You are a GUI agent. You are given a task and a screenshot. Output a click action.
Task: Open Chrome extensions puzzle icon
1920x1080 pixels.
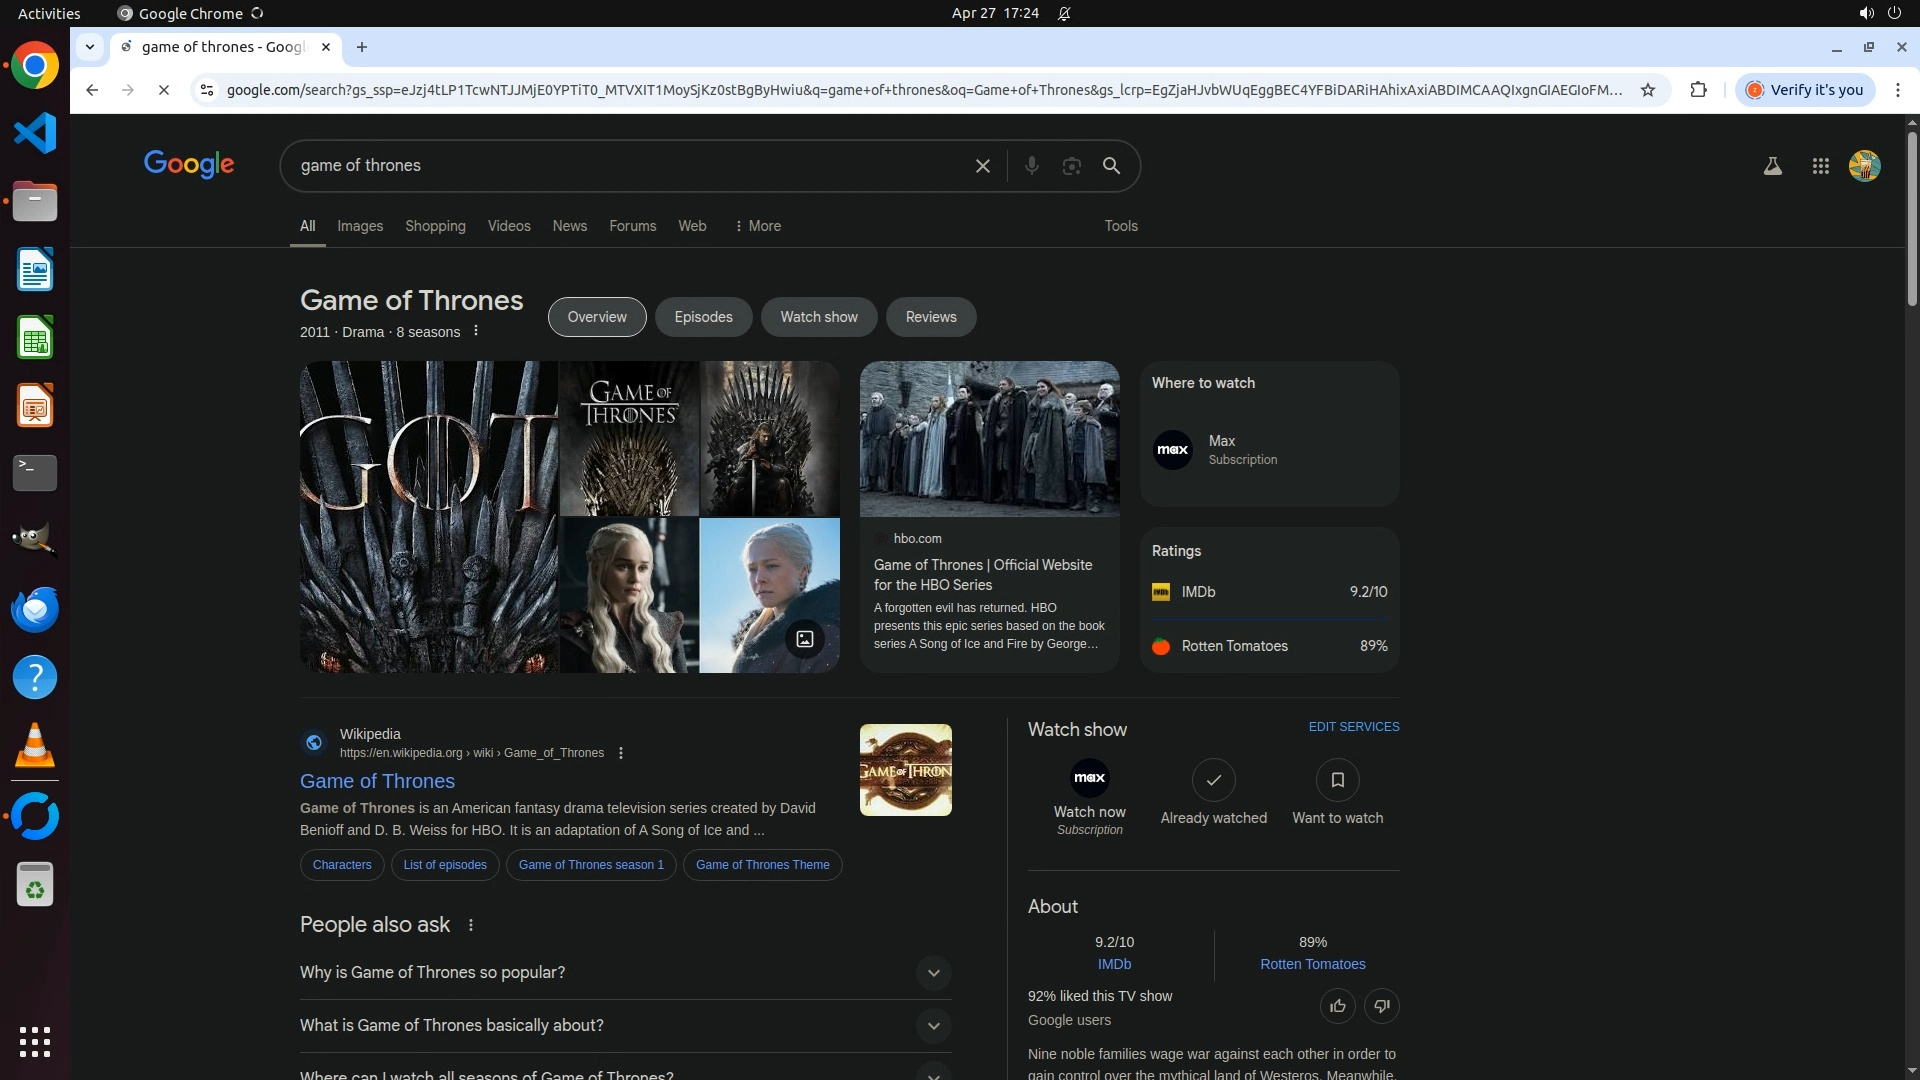coord(1698,90)
